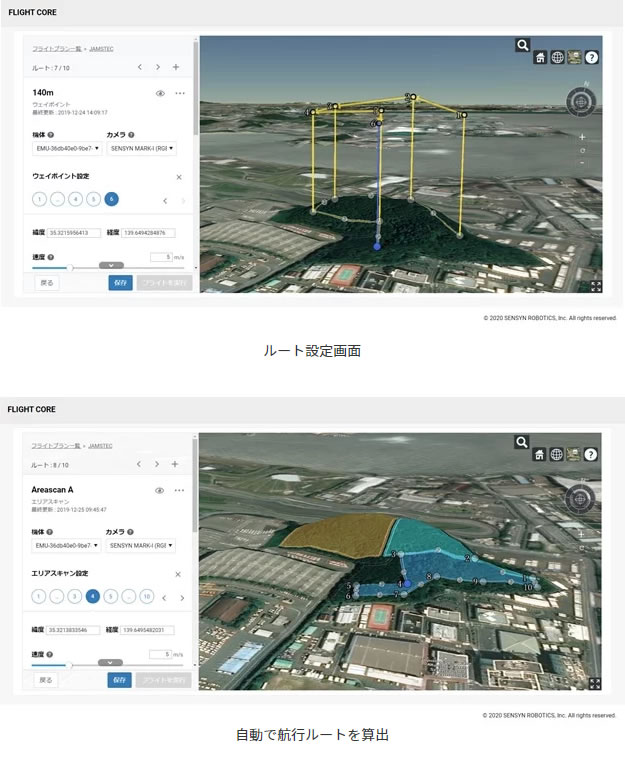The image size is (625, 759).
Task: Open the more options menu for Areascan A
Action: point(179,490)
